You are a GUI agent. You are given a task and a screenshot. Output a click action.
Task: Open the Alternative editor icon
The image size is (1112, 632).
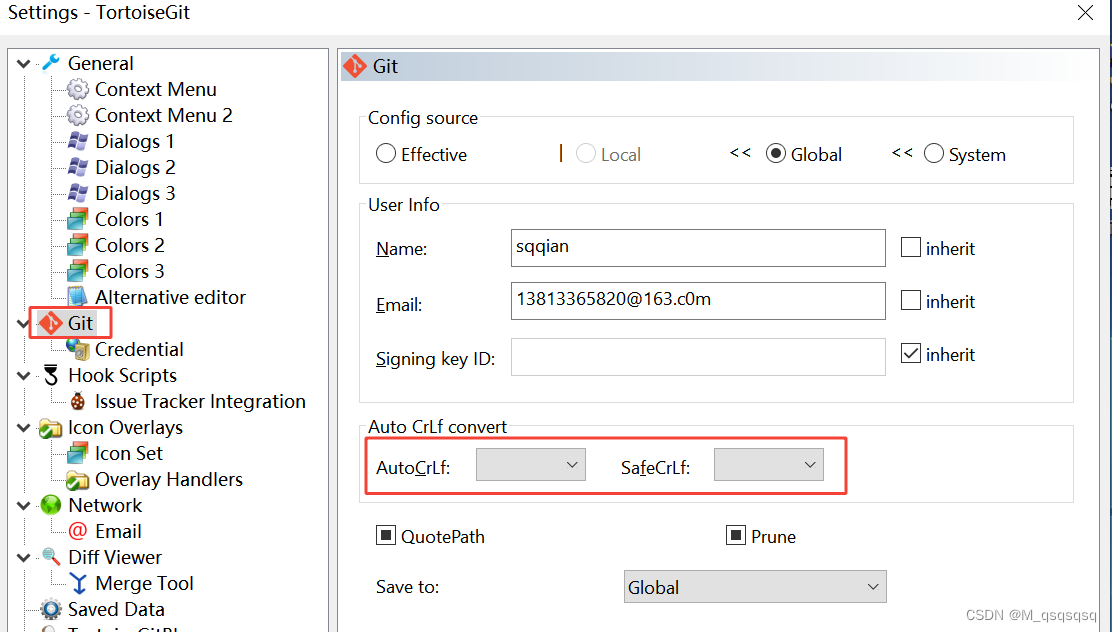click(78, 296)
